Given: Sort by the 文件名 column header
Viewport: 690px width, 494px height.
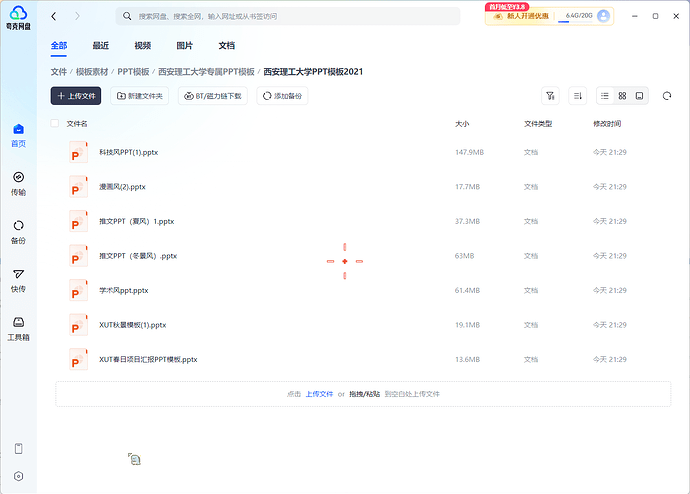Looking at the screenshot, I should (x=77, y=124).
